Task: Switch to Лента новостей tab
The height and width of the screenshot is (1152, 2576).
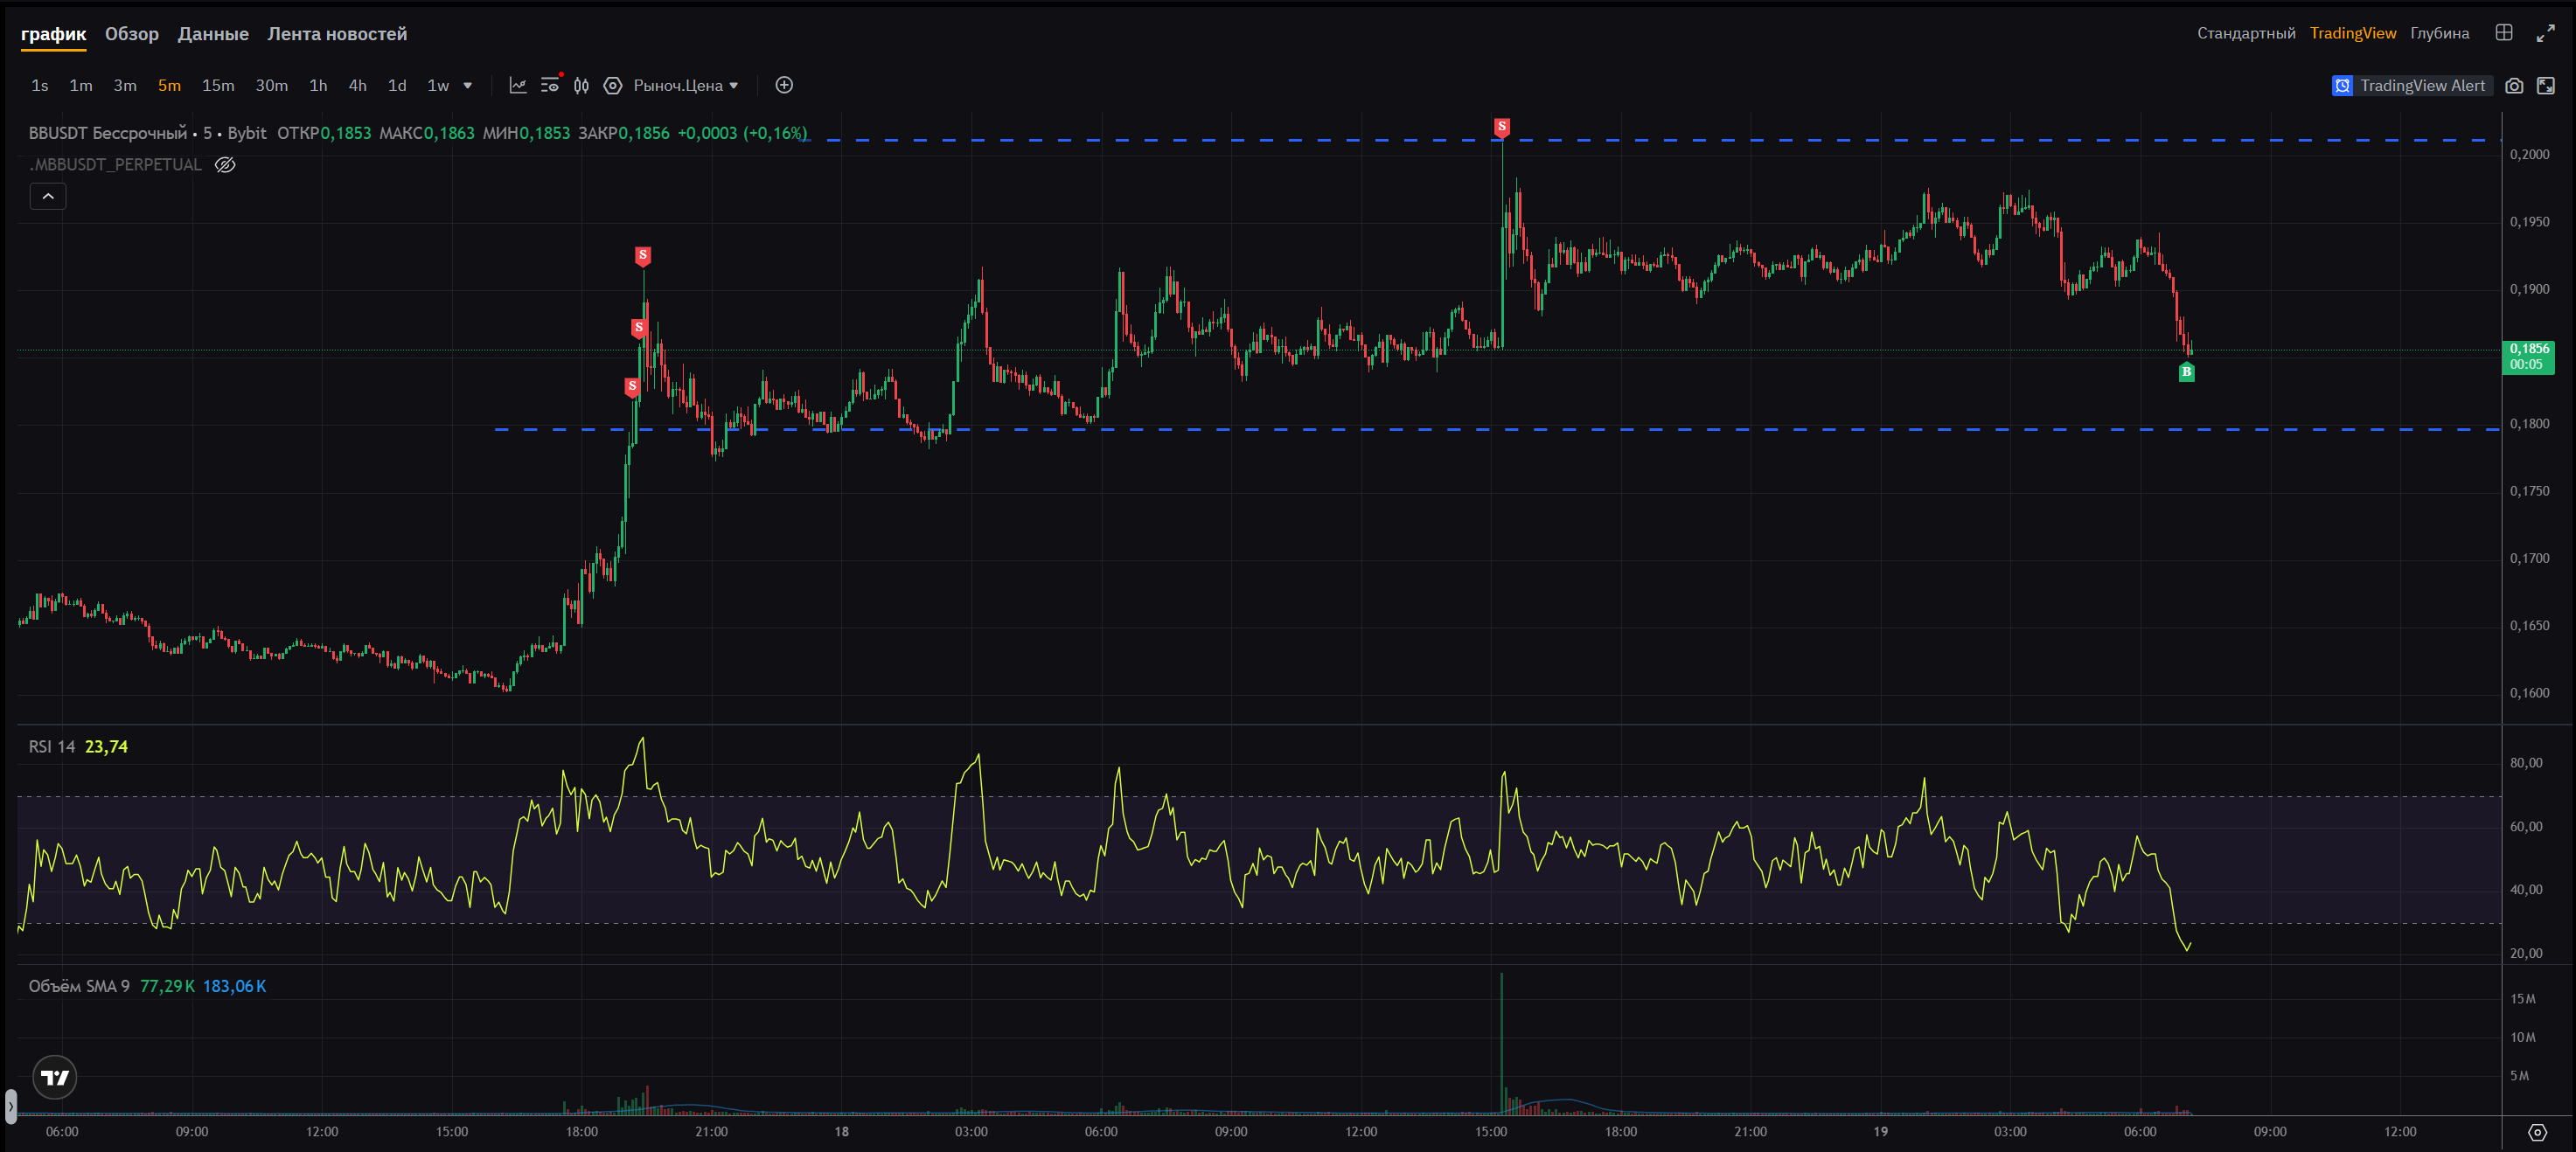Action: coord(337,34)
